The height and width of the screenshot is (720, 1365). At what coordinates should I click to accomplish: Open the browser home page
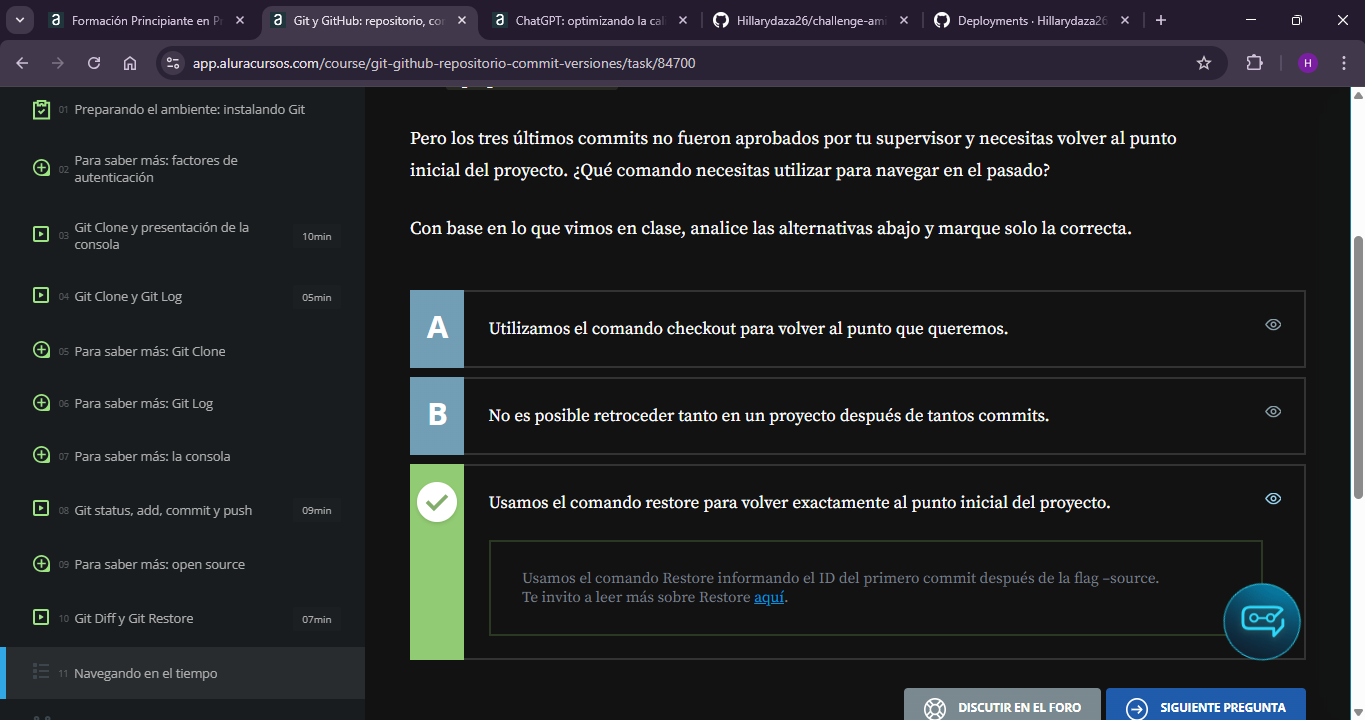[130, 63]
